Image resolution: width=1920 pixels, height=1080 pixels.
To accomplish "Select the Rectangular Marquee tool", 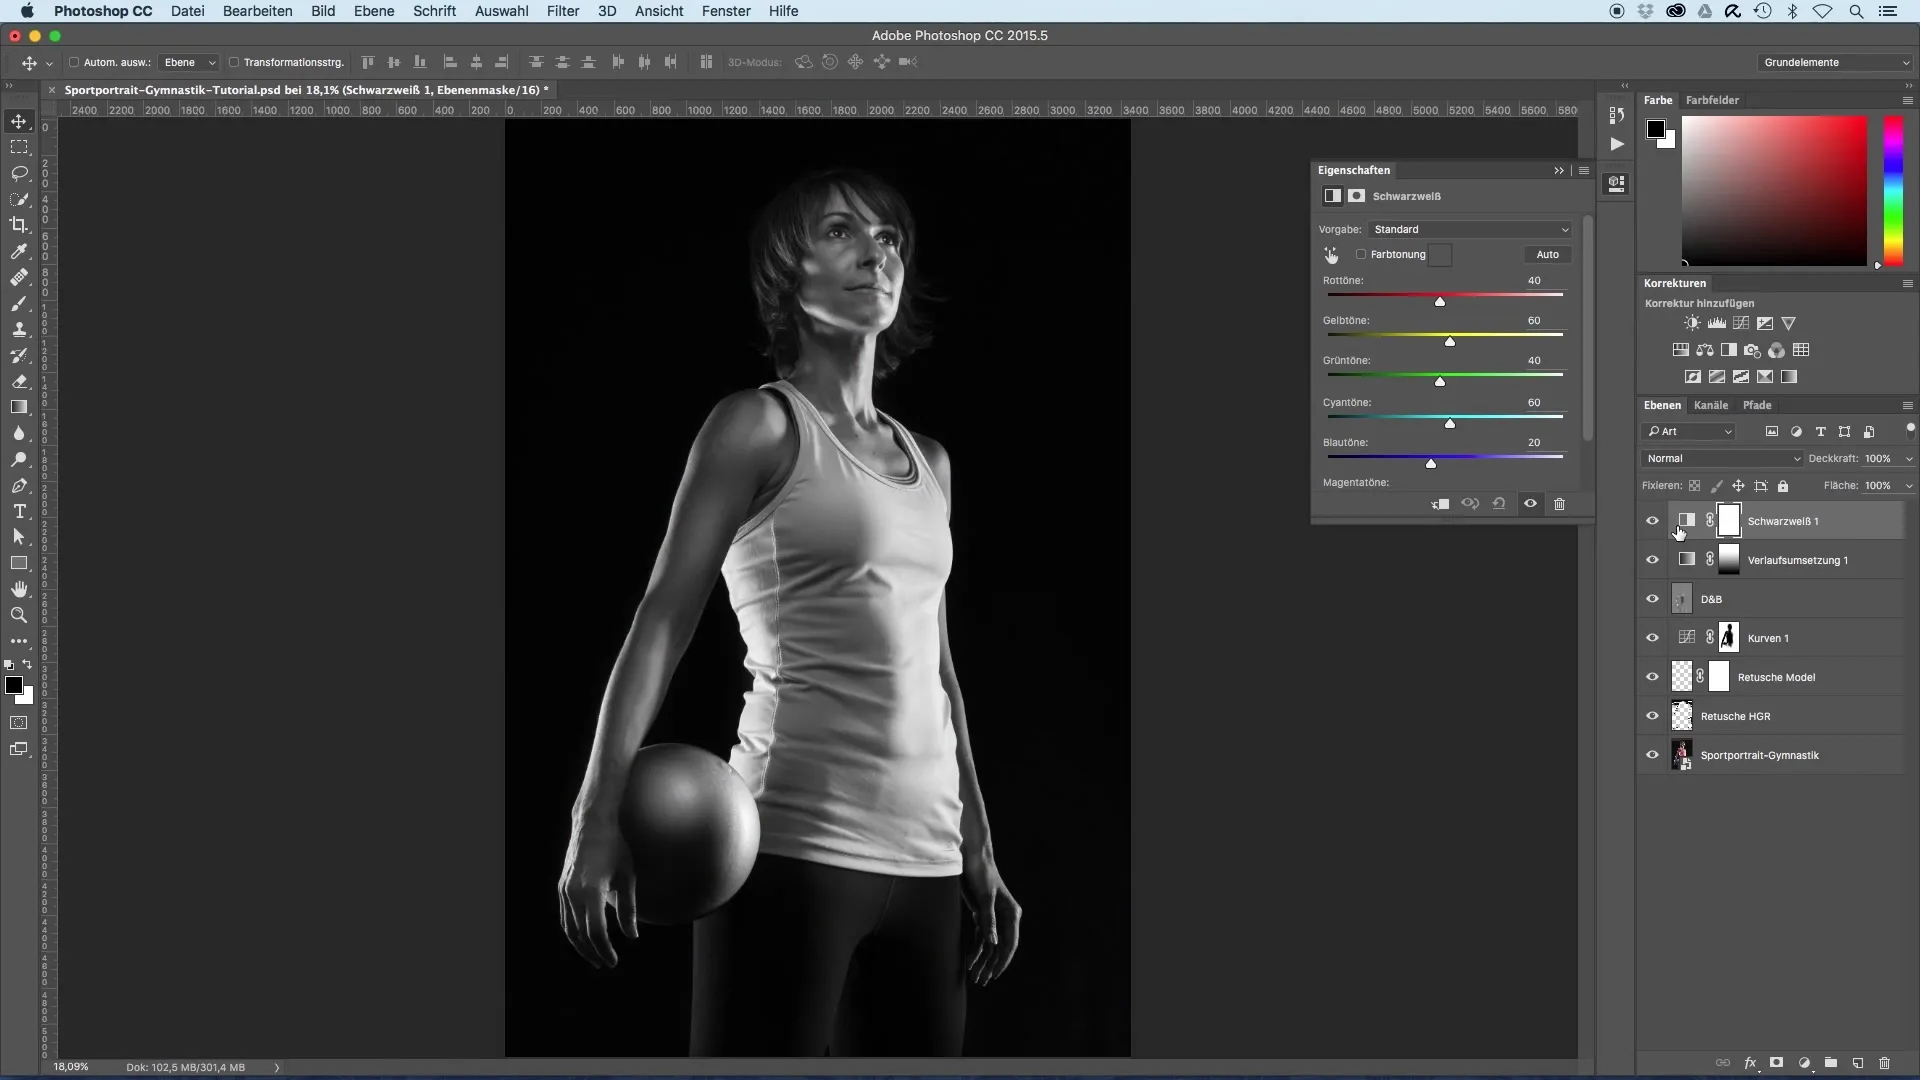I will [x=19, y=147].
